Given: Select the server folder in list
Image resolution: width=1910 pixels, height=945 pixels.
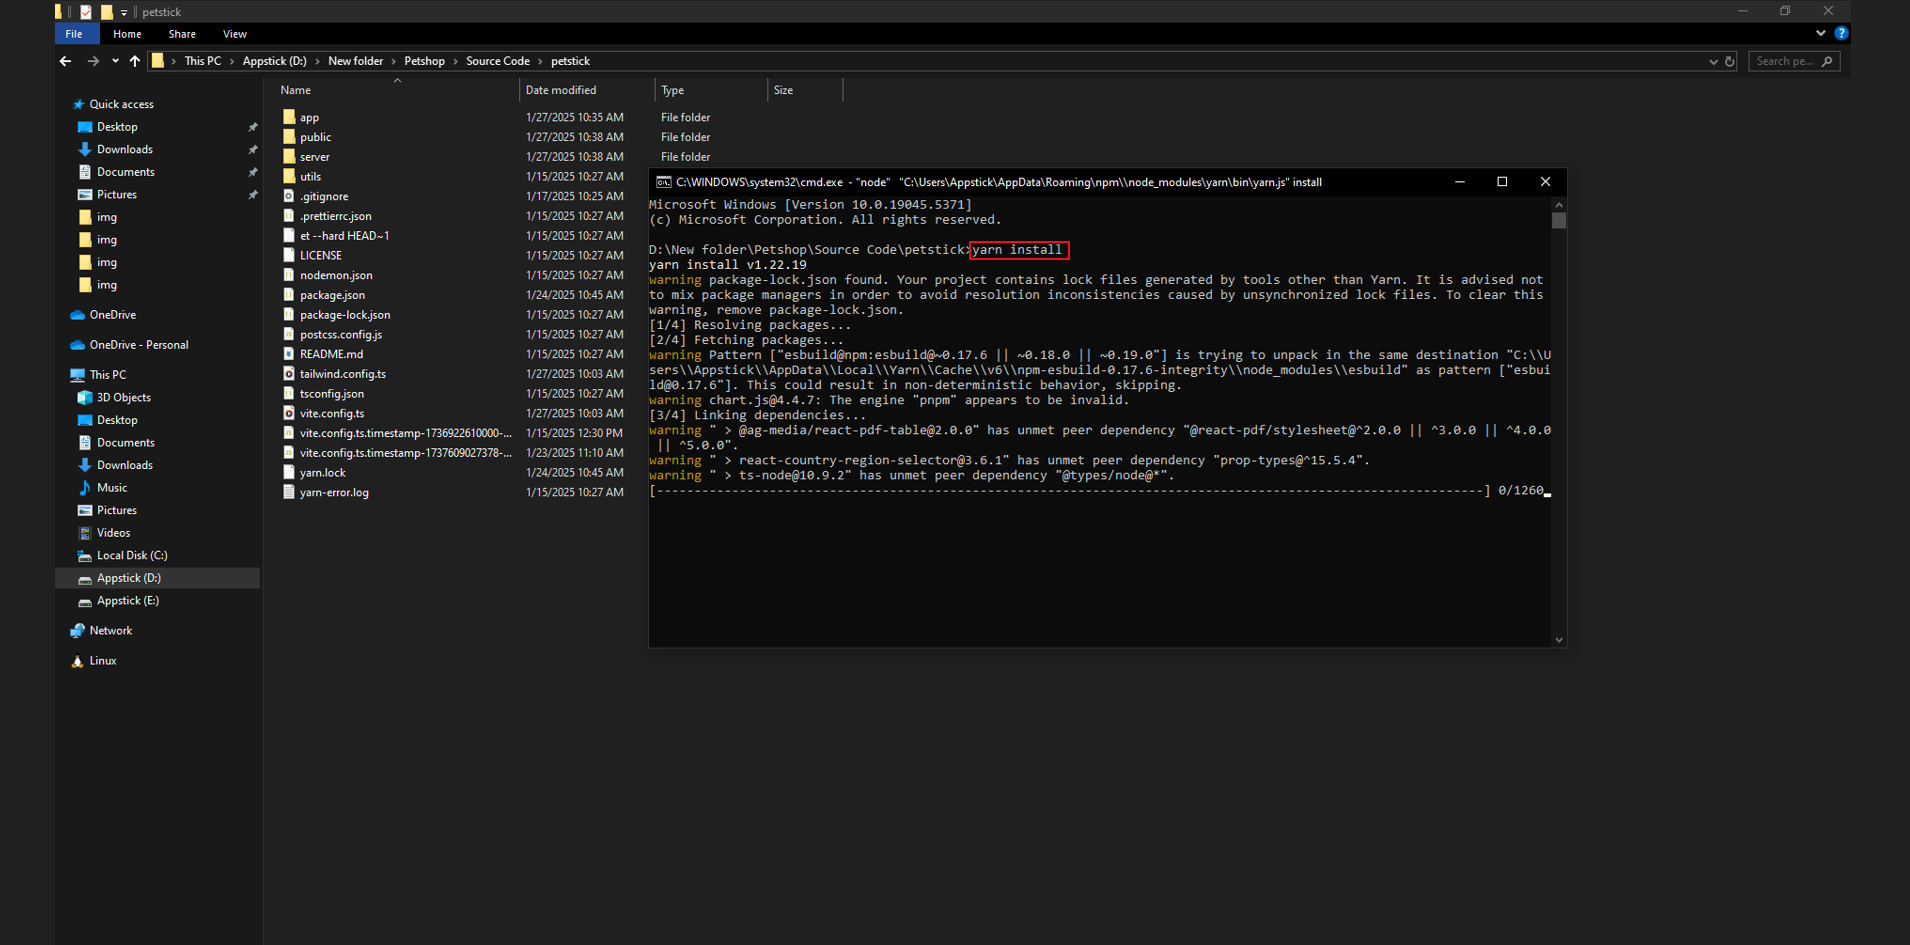Looking at the screenshot, I should pyautogui.click(x=314, y=157).
